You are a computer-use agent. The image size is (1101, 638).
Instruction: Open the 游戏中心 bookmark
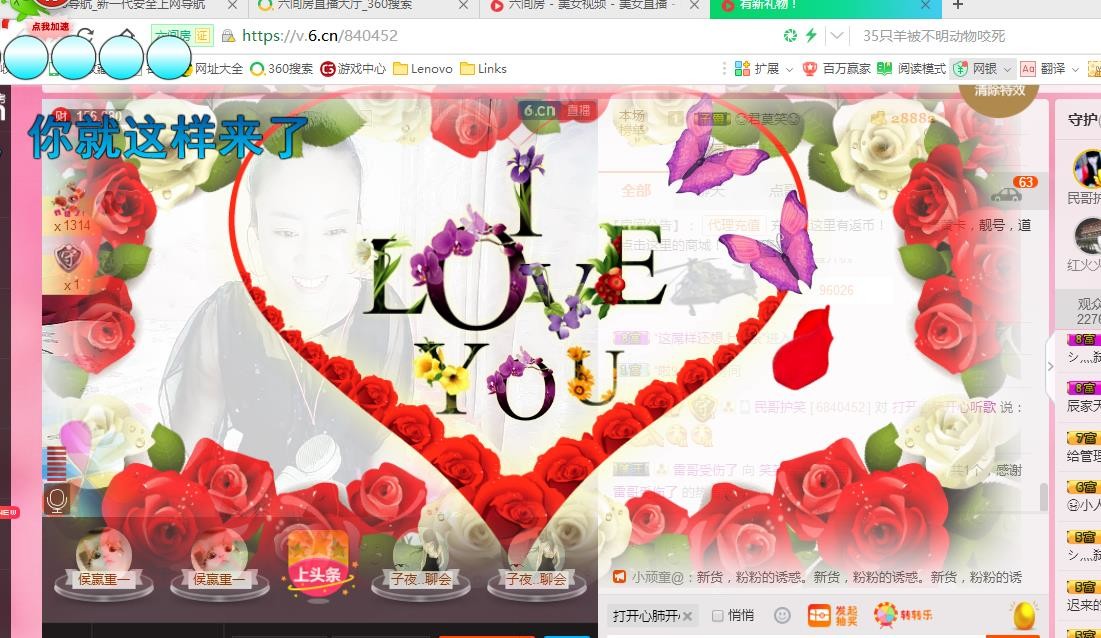click(x=353, y=69)
